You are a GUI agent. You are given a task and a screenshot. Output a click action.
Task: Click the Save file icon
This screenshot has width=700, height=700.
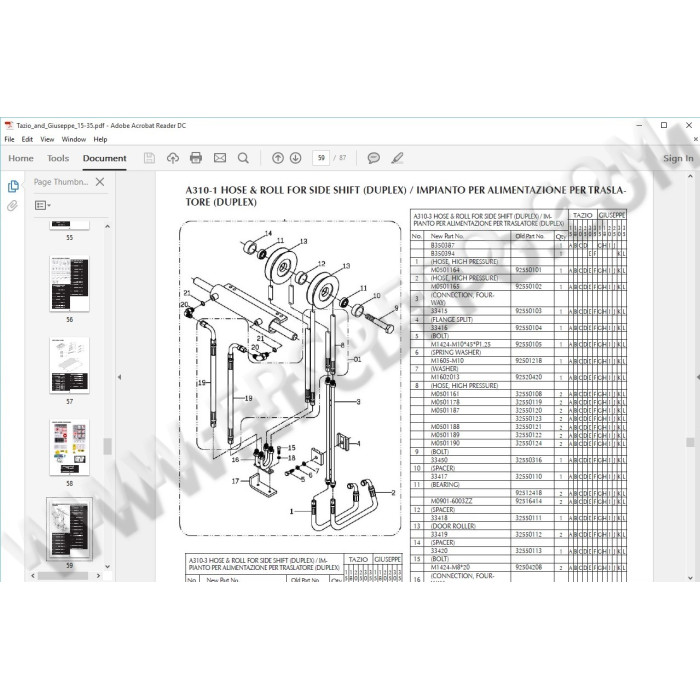click(x=149, y=158)
